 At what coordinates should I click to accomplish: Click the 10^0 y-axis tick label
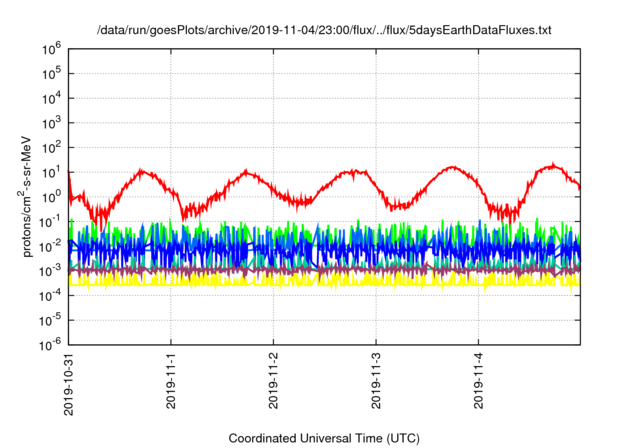click(52, 197)
